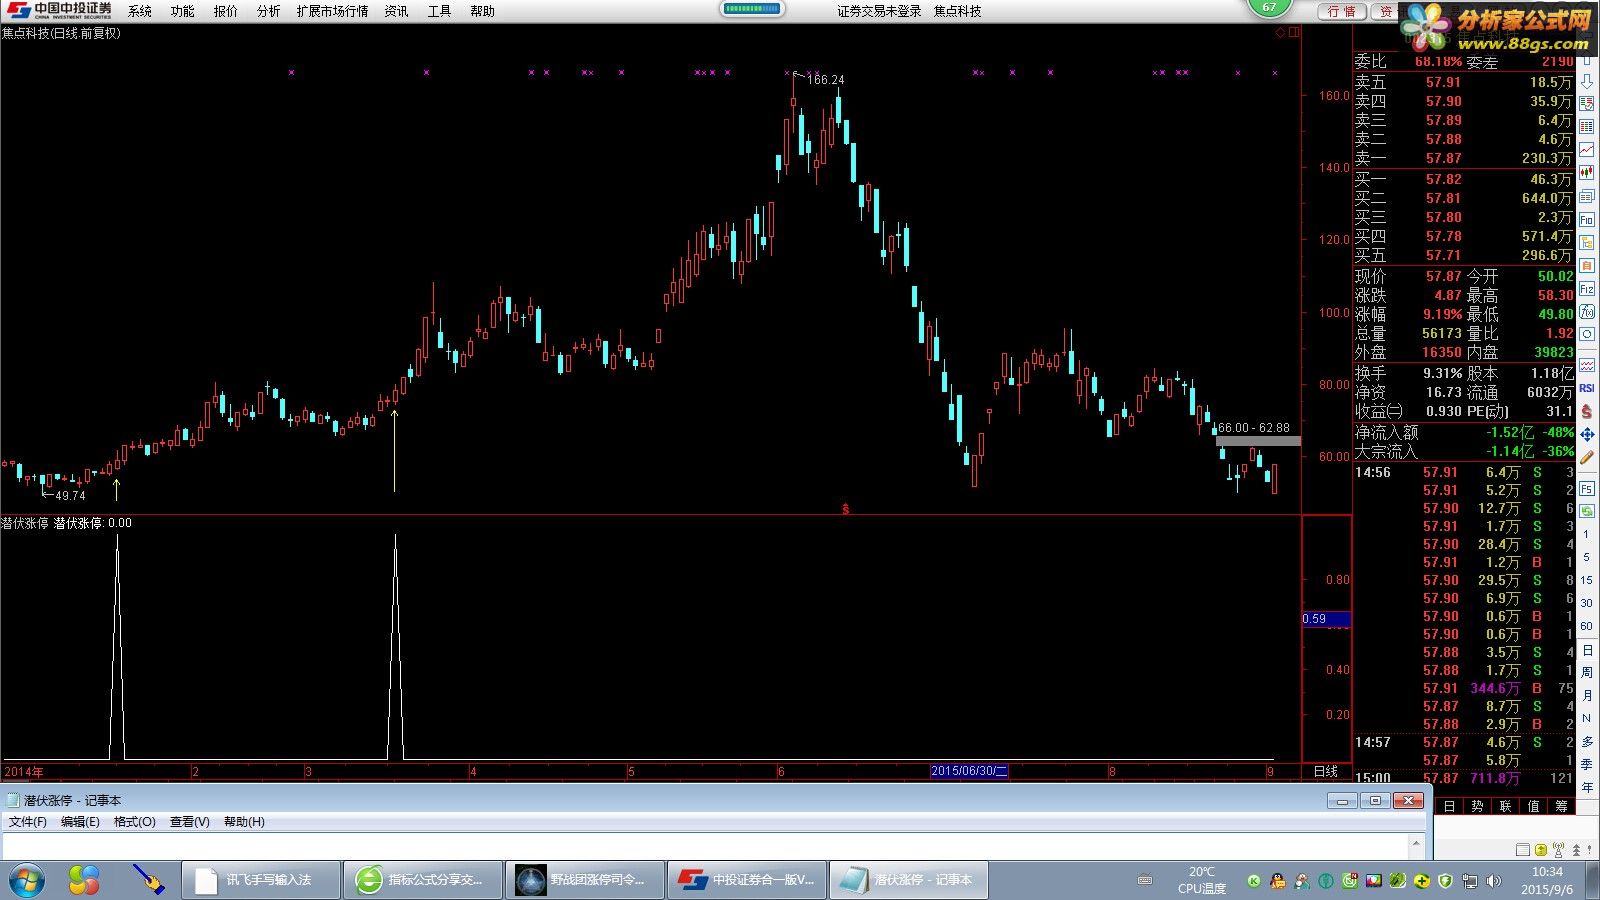Select 年 yearly period
The image size is (1600, 900).
[x=1587, y=787]
